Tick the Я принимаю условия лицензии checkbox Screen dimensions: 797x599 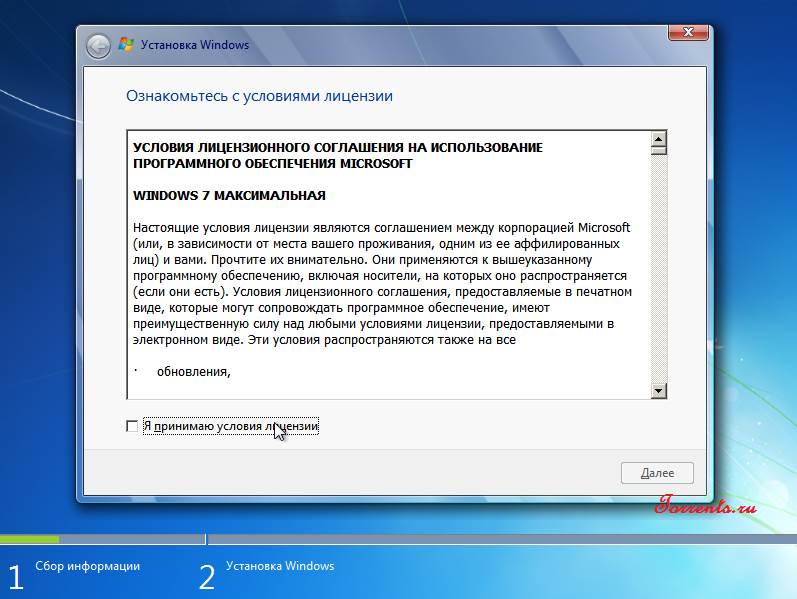[132, 426]
